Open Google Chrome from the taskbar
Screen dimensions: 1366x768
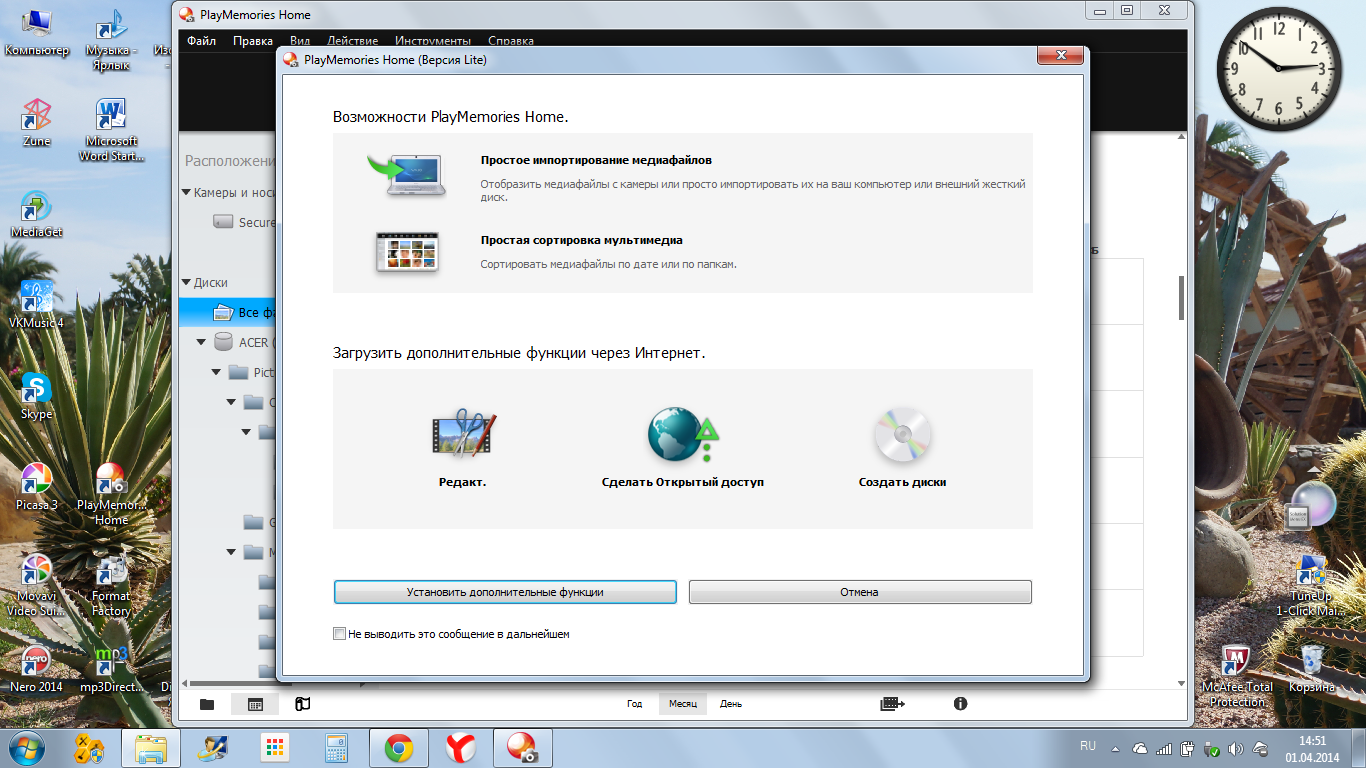tap(399, 748)
